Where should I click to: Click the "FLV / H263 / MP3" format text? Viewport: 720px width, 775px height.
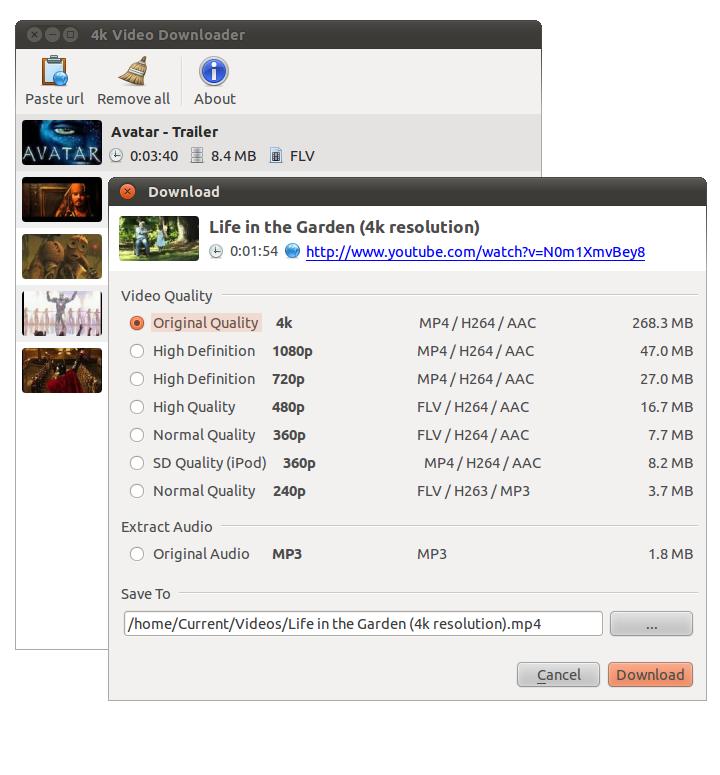[473, 491]
